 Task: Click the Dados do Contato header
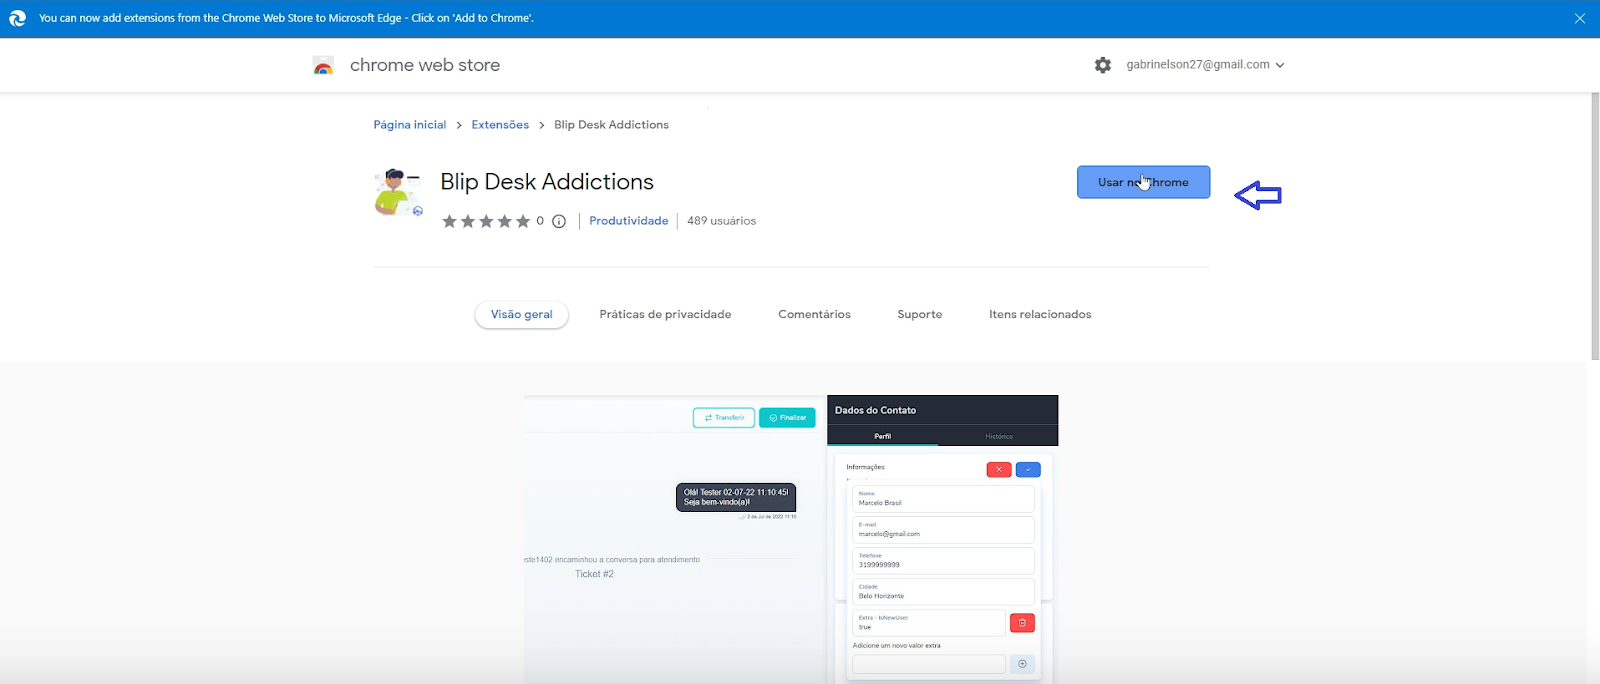pyautogui.click(x=875, y=410)
